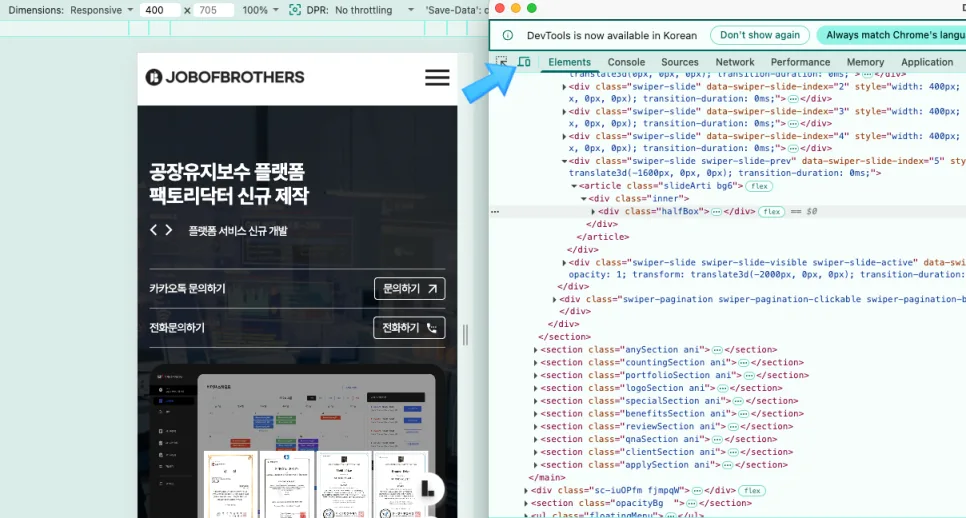Expand the opacityBg section node
This screenshot has height=518, width=966.
(x=526, y=503)
